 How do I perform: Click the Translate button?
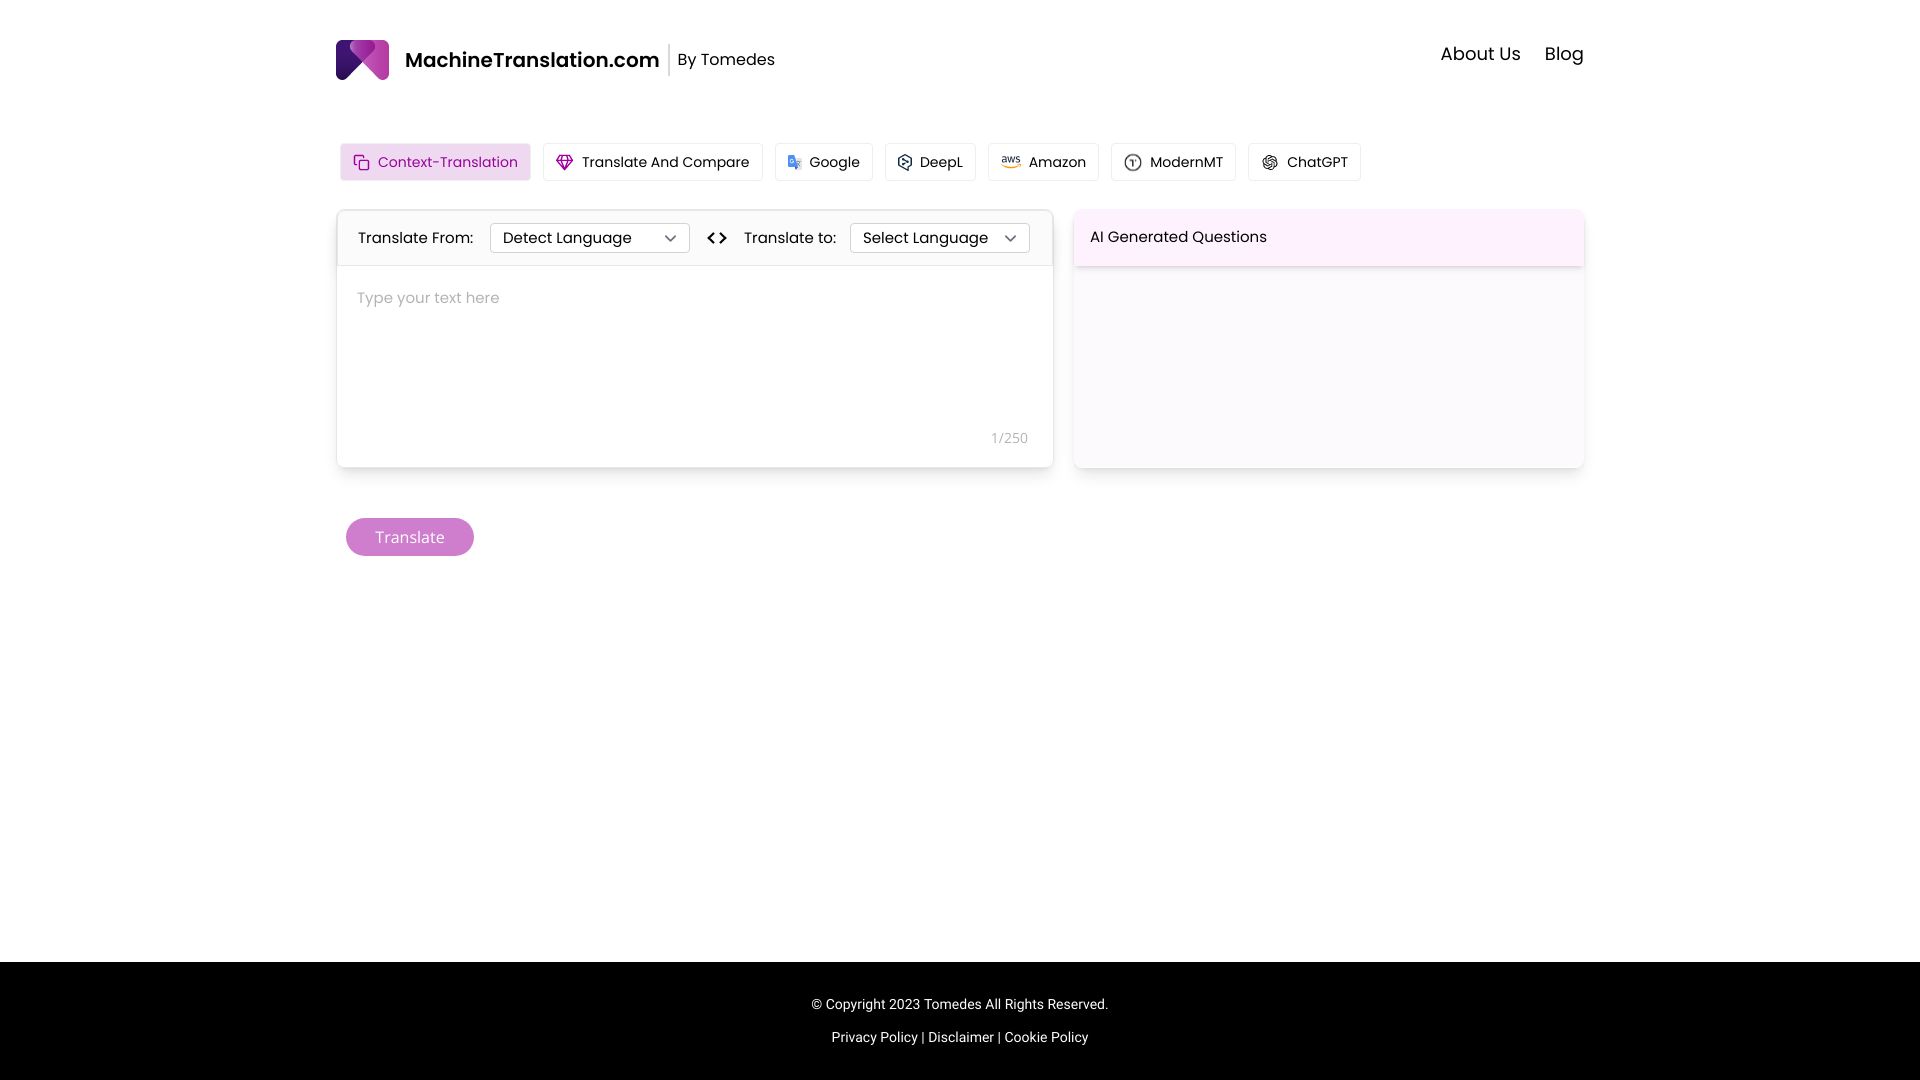tap(409, 537)
